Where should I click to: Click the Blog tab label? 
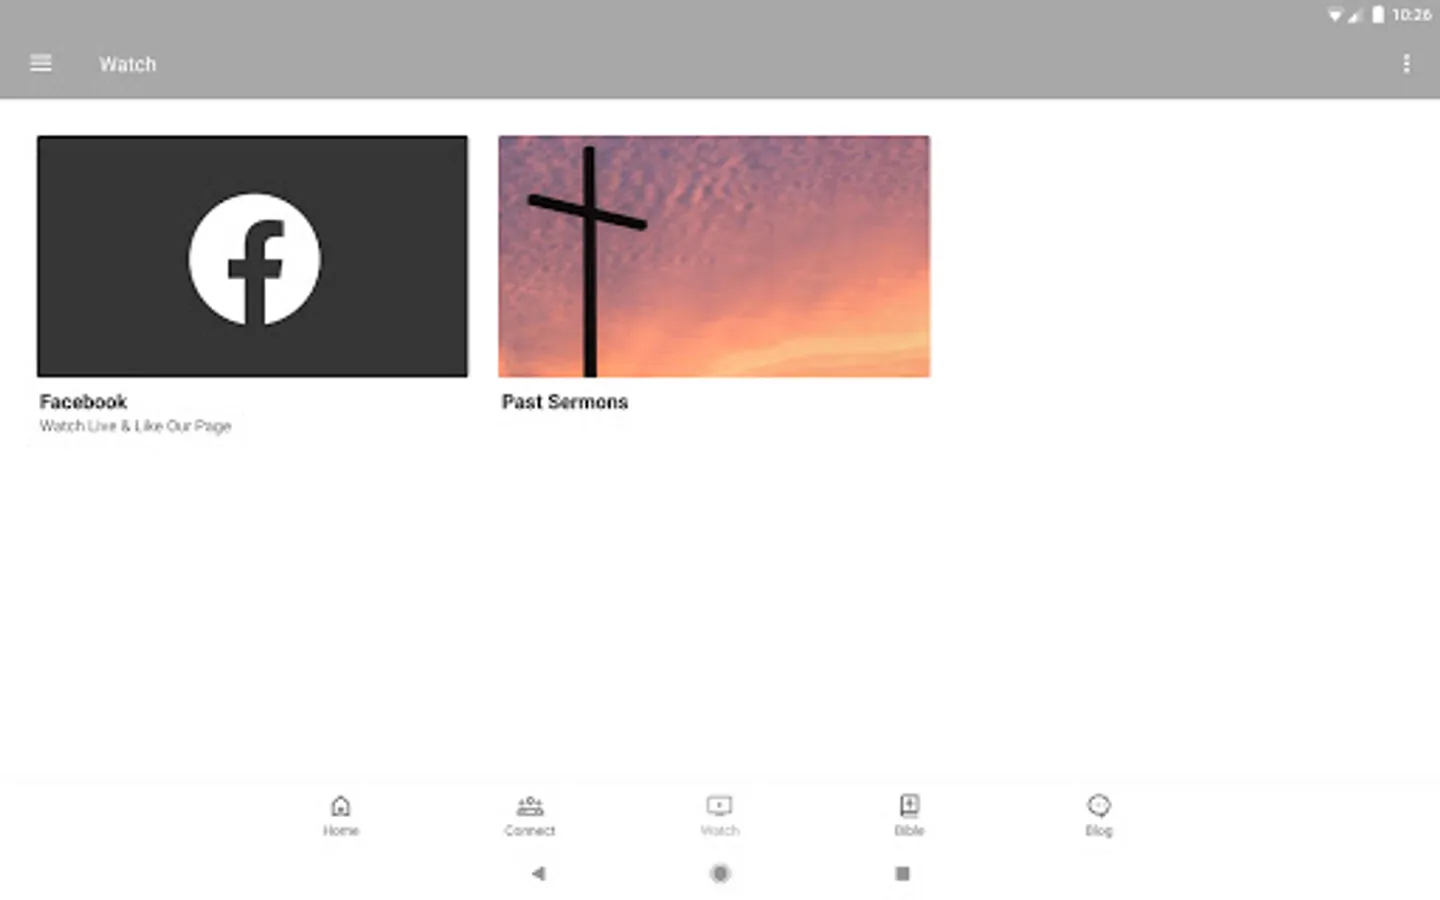pos(1098,831)
